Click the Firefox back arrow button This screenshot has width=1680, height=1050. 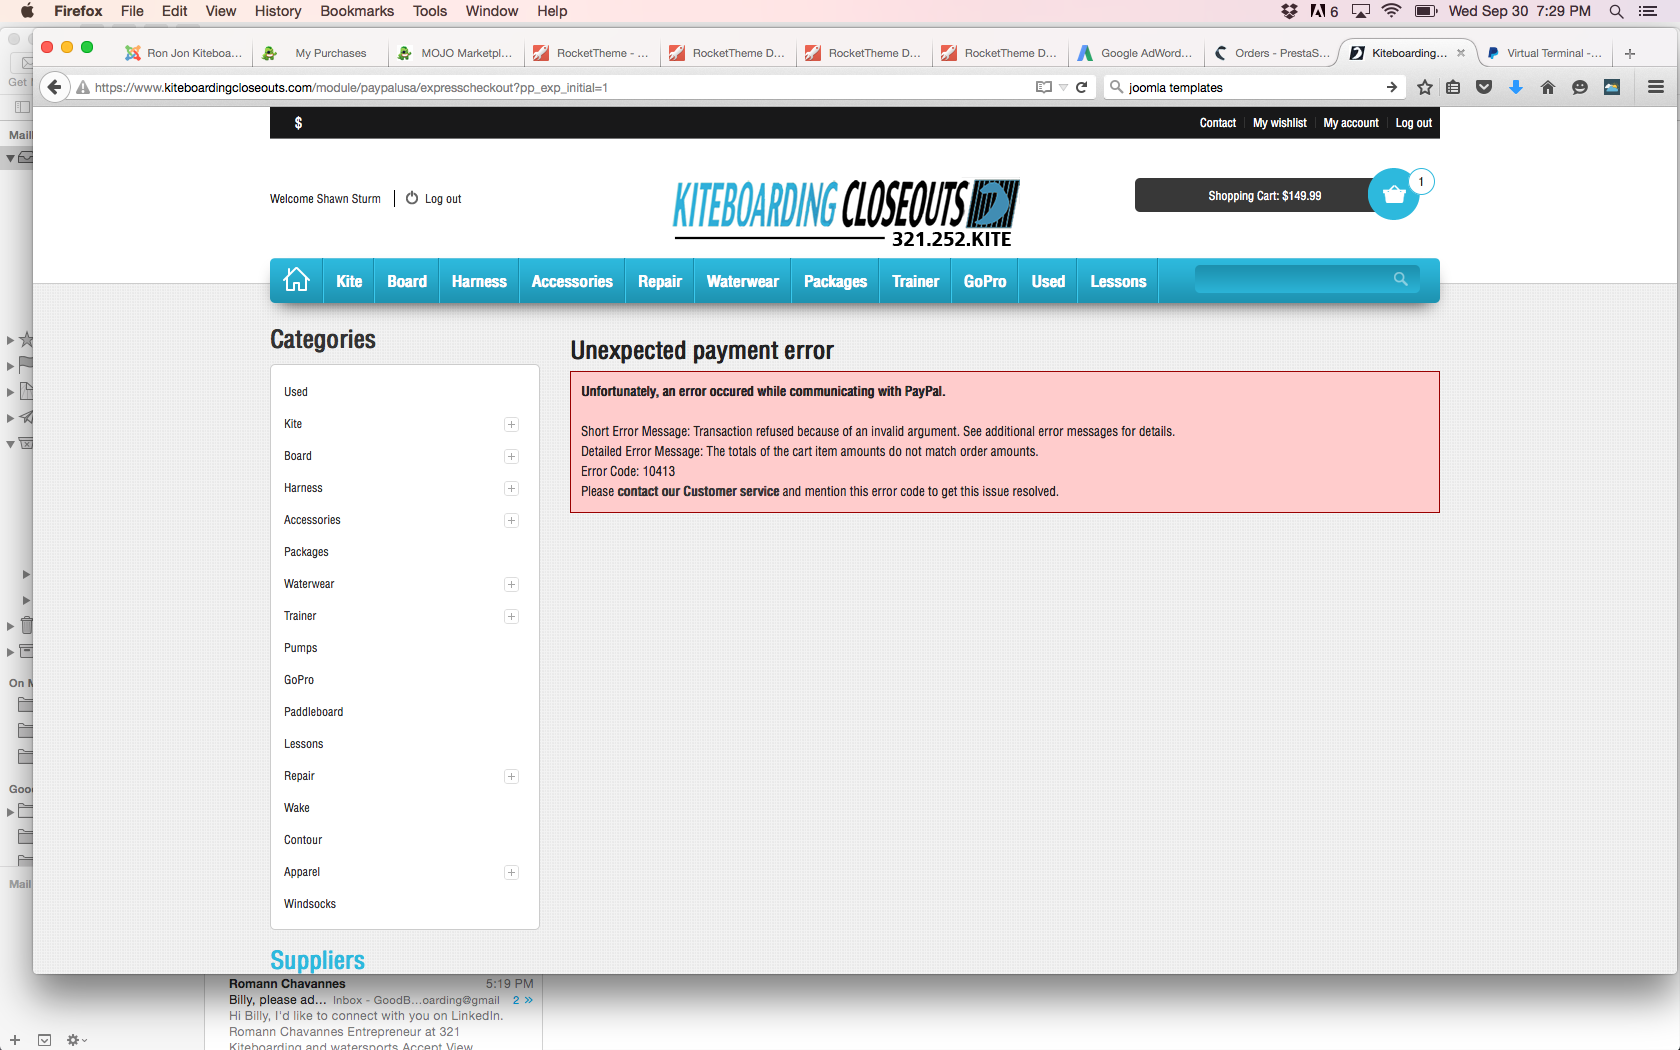click(x=55, y=87)
